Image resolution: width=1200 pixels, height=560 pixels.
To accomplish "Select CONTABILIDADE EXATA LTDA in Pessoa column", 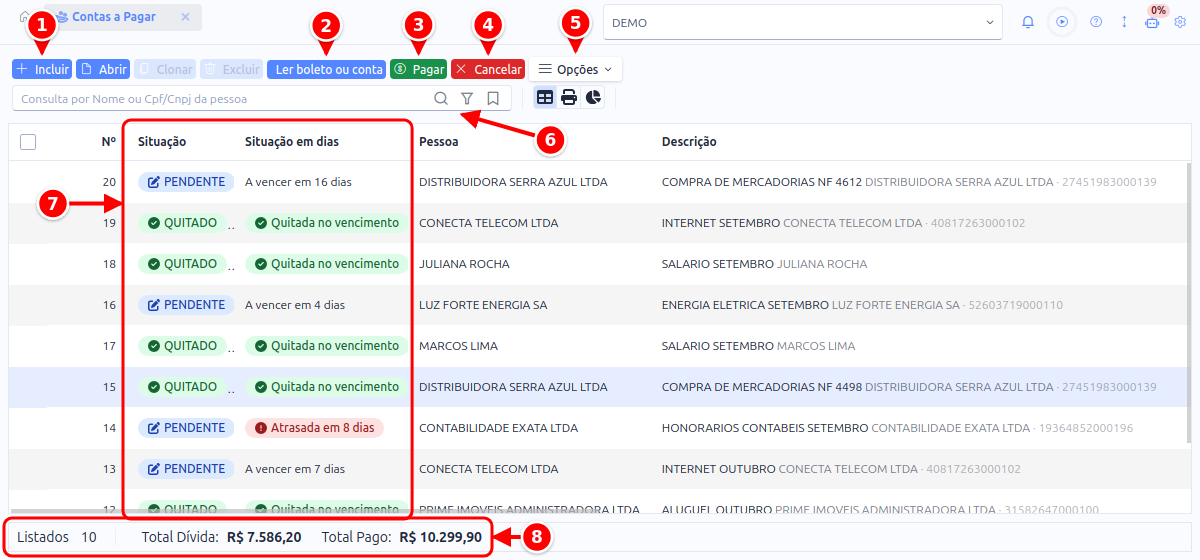I will pyautogui.click(x=498, y=428).
